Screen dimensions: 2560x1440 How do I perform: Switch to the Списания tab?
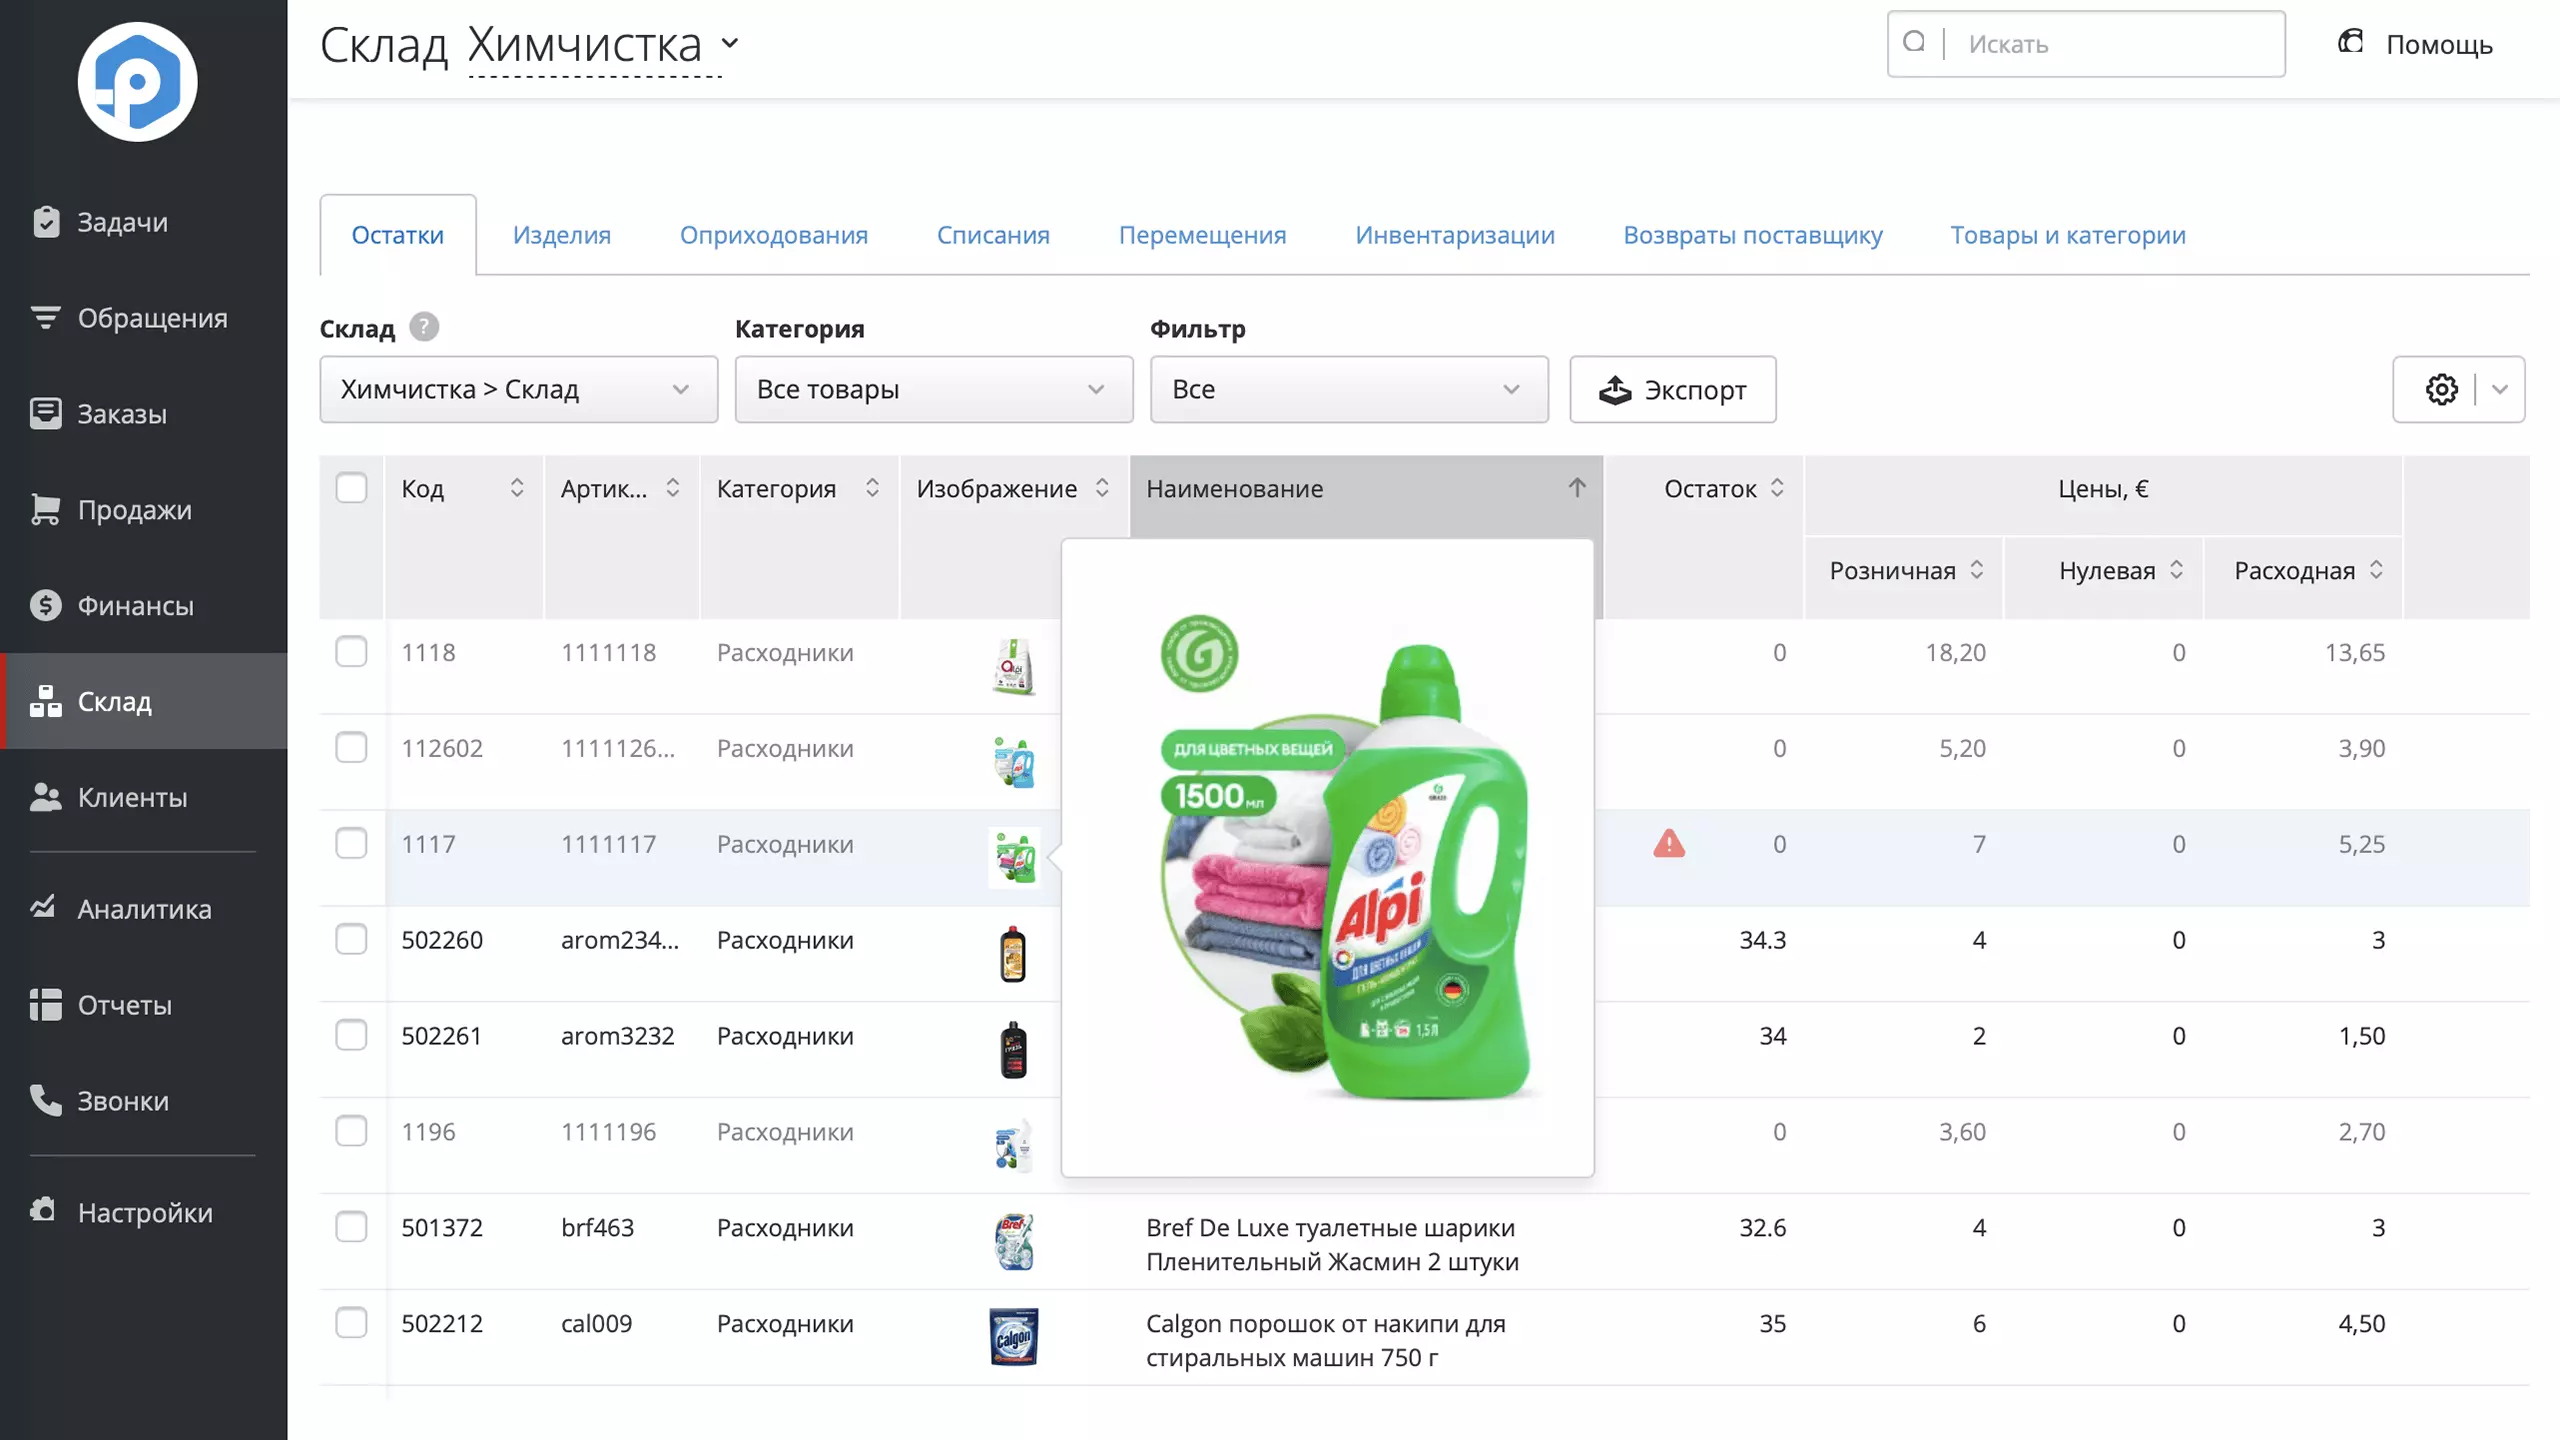tap(993, 235)
